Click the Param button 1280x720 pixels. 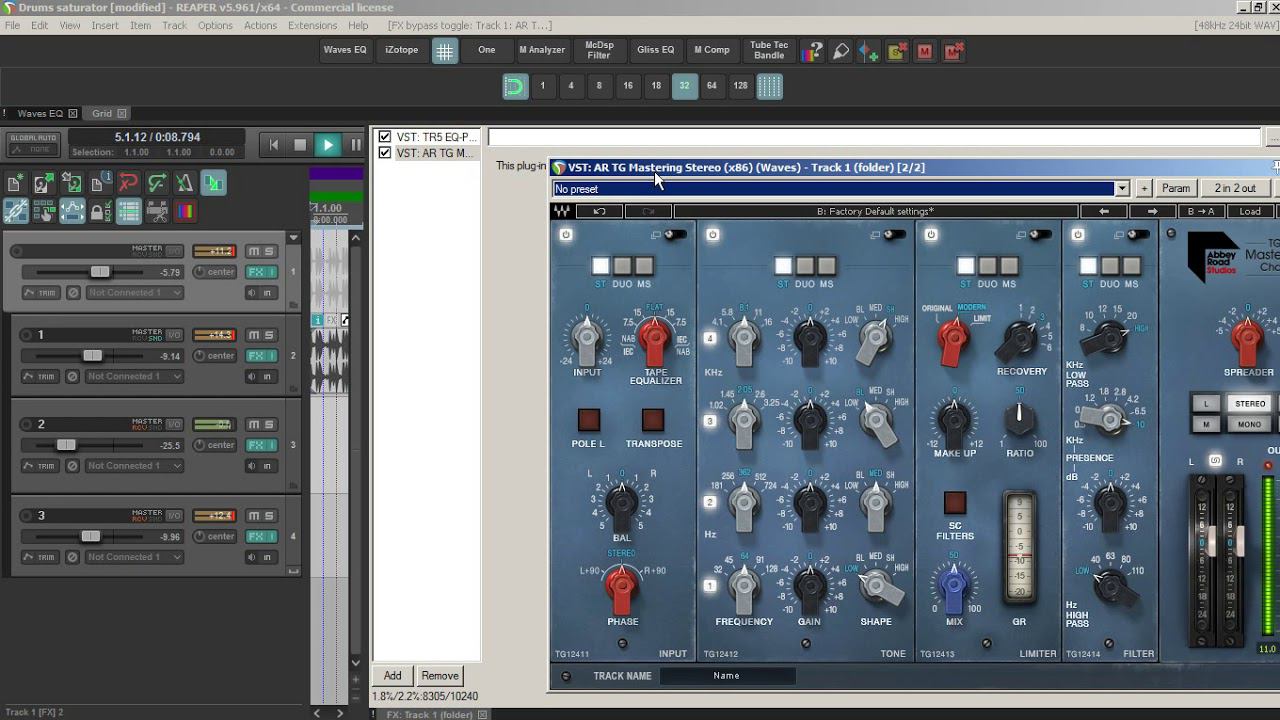pyautogui.click(x=1176, y=188)
